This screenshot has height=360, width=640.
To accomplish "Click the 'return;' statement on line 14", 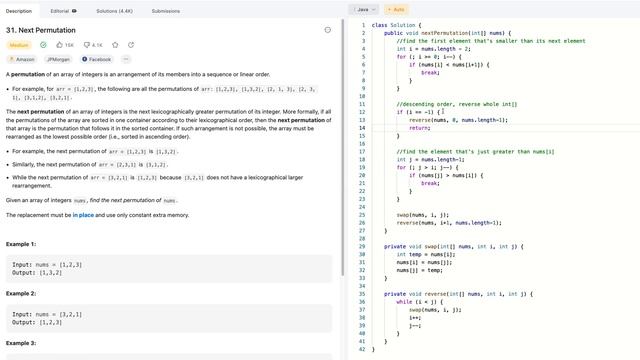I will pyautogui.click(x=420, y=128).
